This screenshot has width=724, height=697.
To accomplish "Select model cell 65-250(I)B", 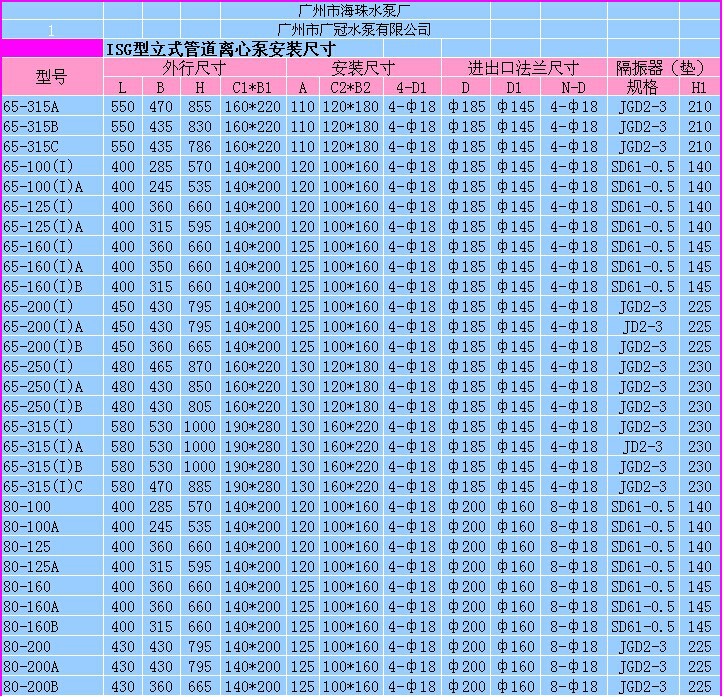I will tap(52, 407).
